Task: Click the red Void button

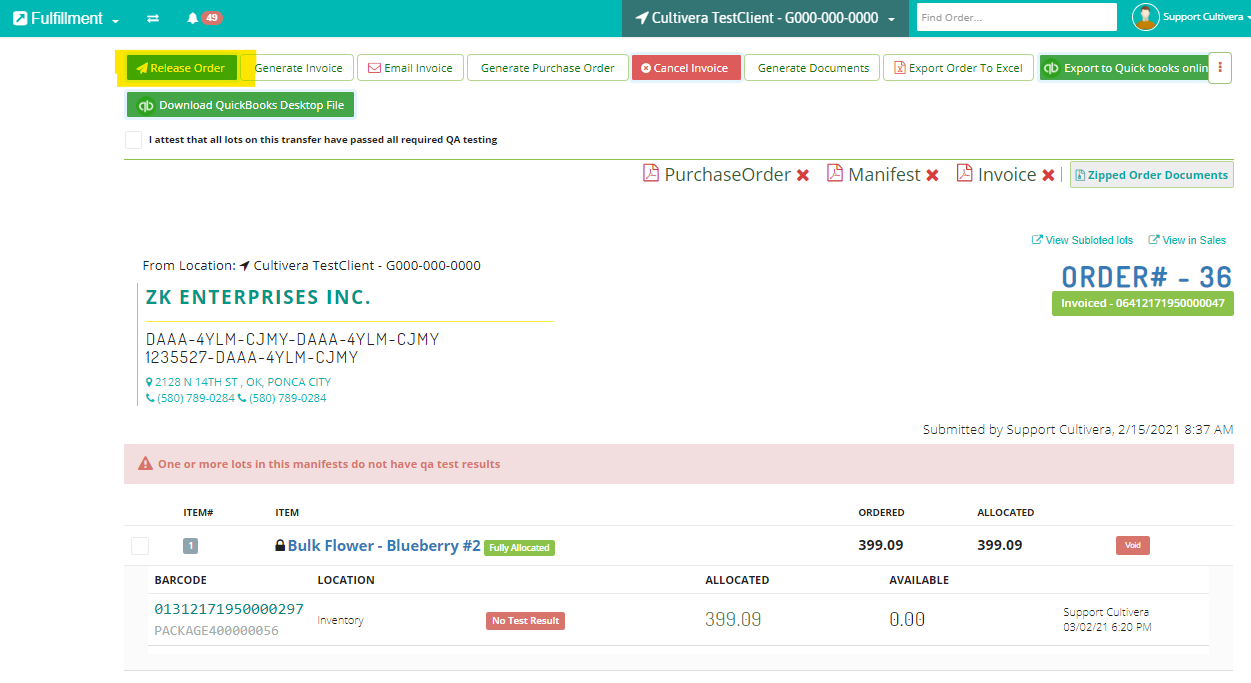Action: point(1133,546)
